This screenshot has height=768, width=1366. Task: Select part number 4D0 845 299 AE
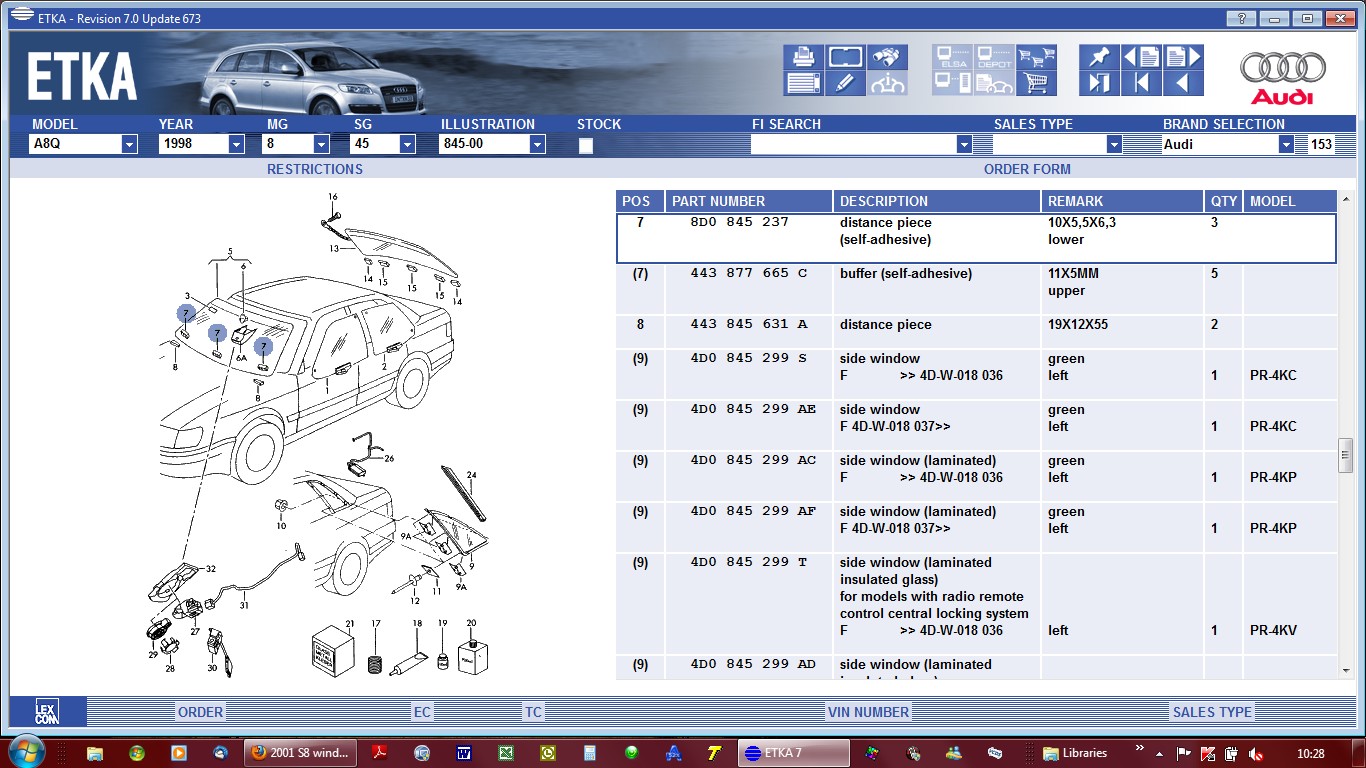tap(753, 410)
